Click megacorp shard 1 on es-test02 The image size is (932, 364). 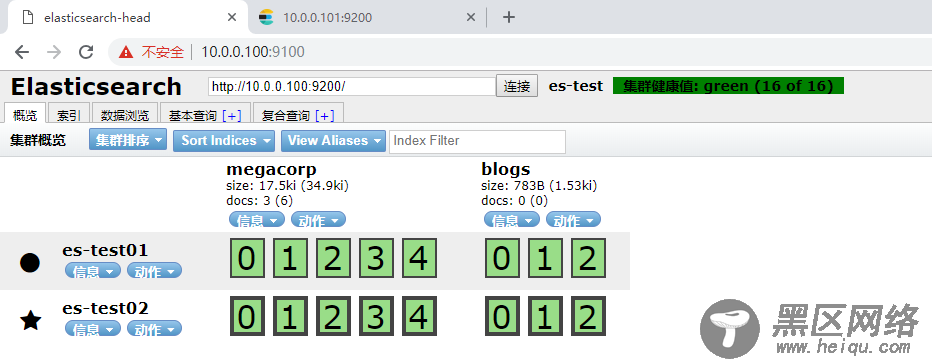coord(289,316)
